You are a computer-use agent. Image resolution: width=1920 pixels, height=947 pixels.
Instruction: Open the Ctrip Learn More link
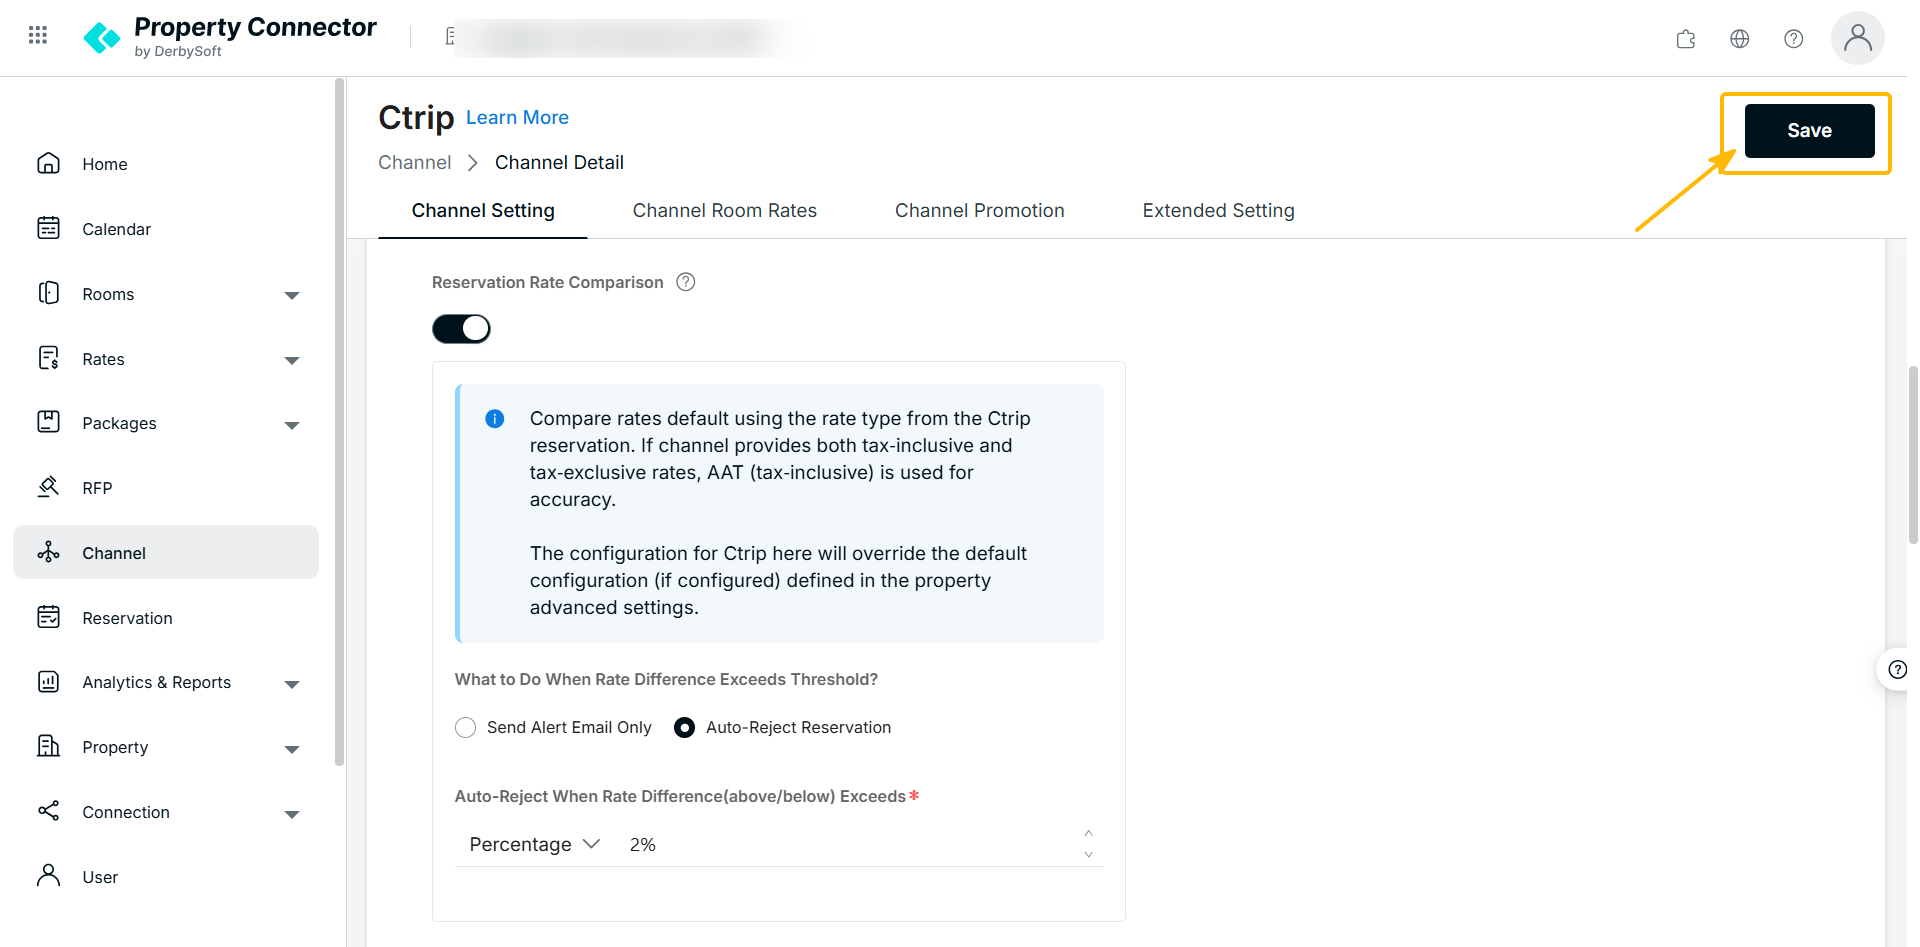pyautogui.click(x=517, y=118)
